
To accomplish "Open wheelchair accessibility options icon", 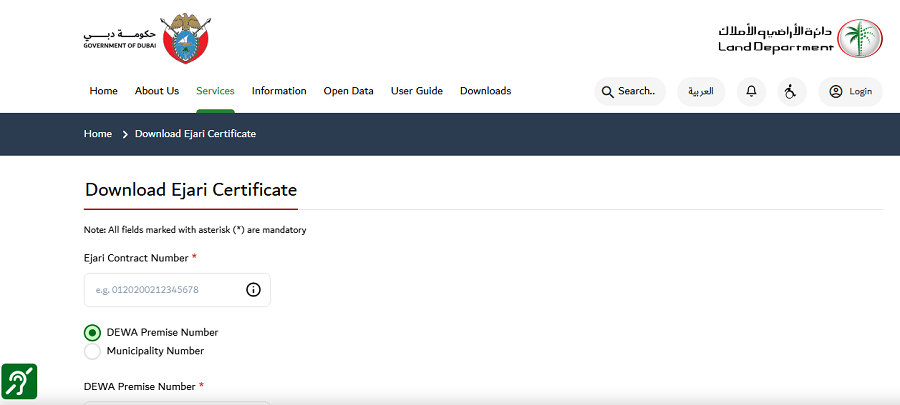I will 791,91.
